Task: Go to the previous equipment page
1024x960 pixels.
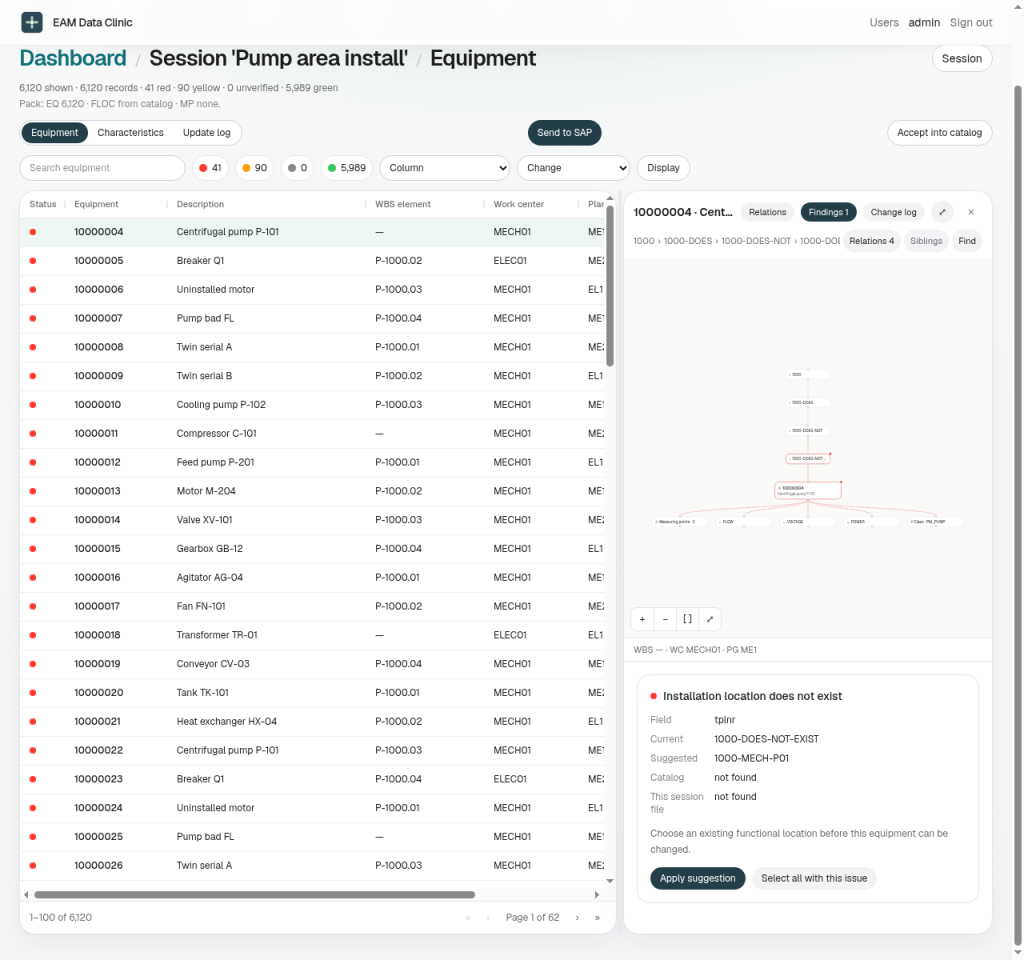Action: tap(488, 918)
